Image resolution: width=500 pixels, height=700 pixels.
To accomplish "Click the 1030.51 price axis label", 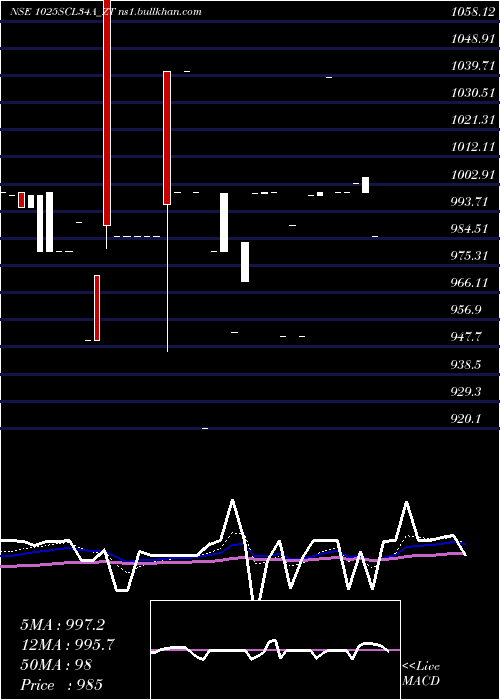I will [473, 93].
